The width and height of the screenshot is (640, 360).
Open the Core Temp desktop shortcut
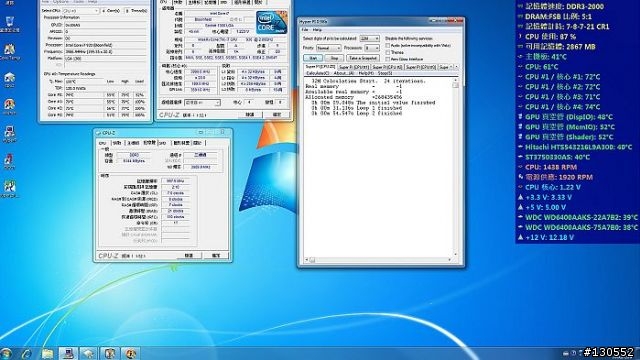(10, 51)
